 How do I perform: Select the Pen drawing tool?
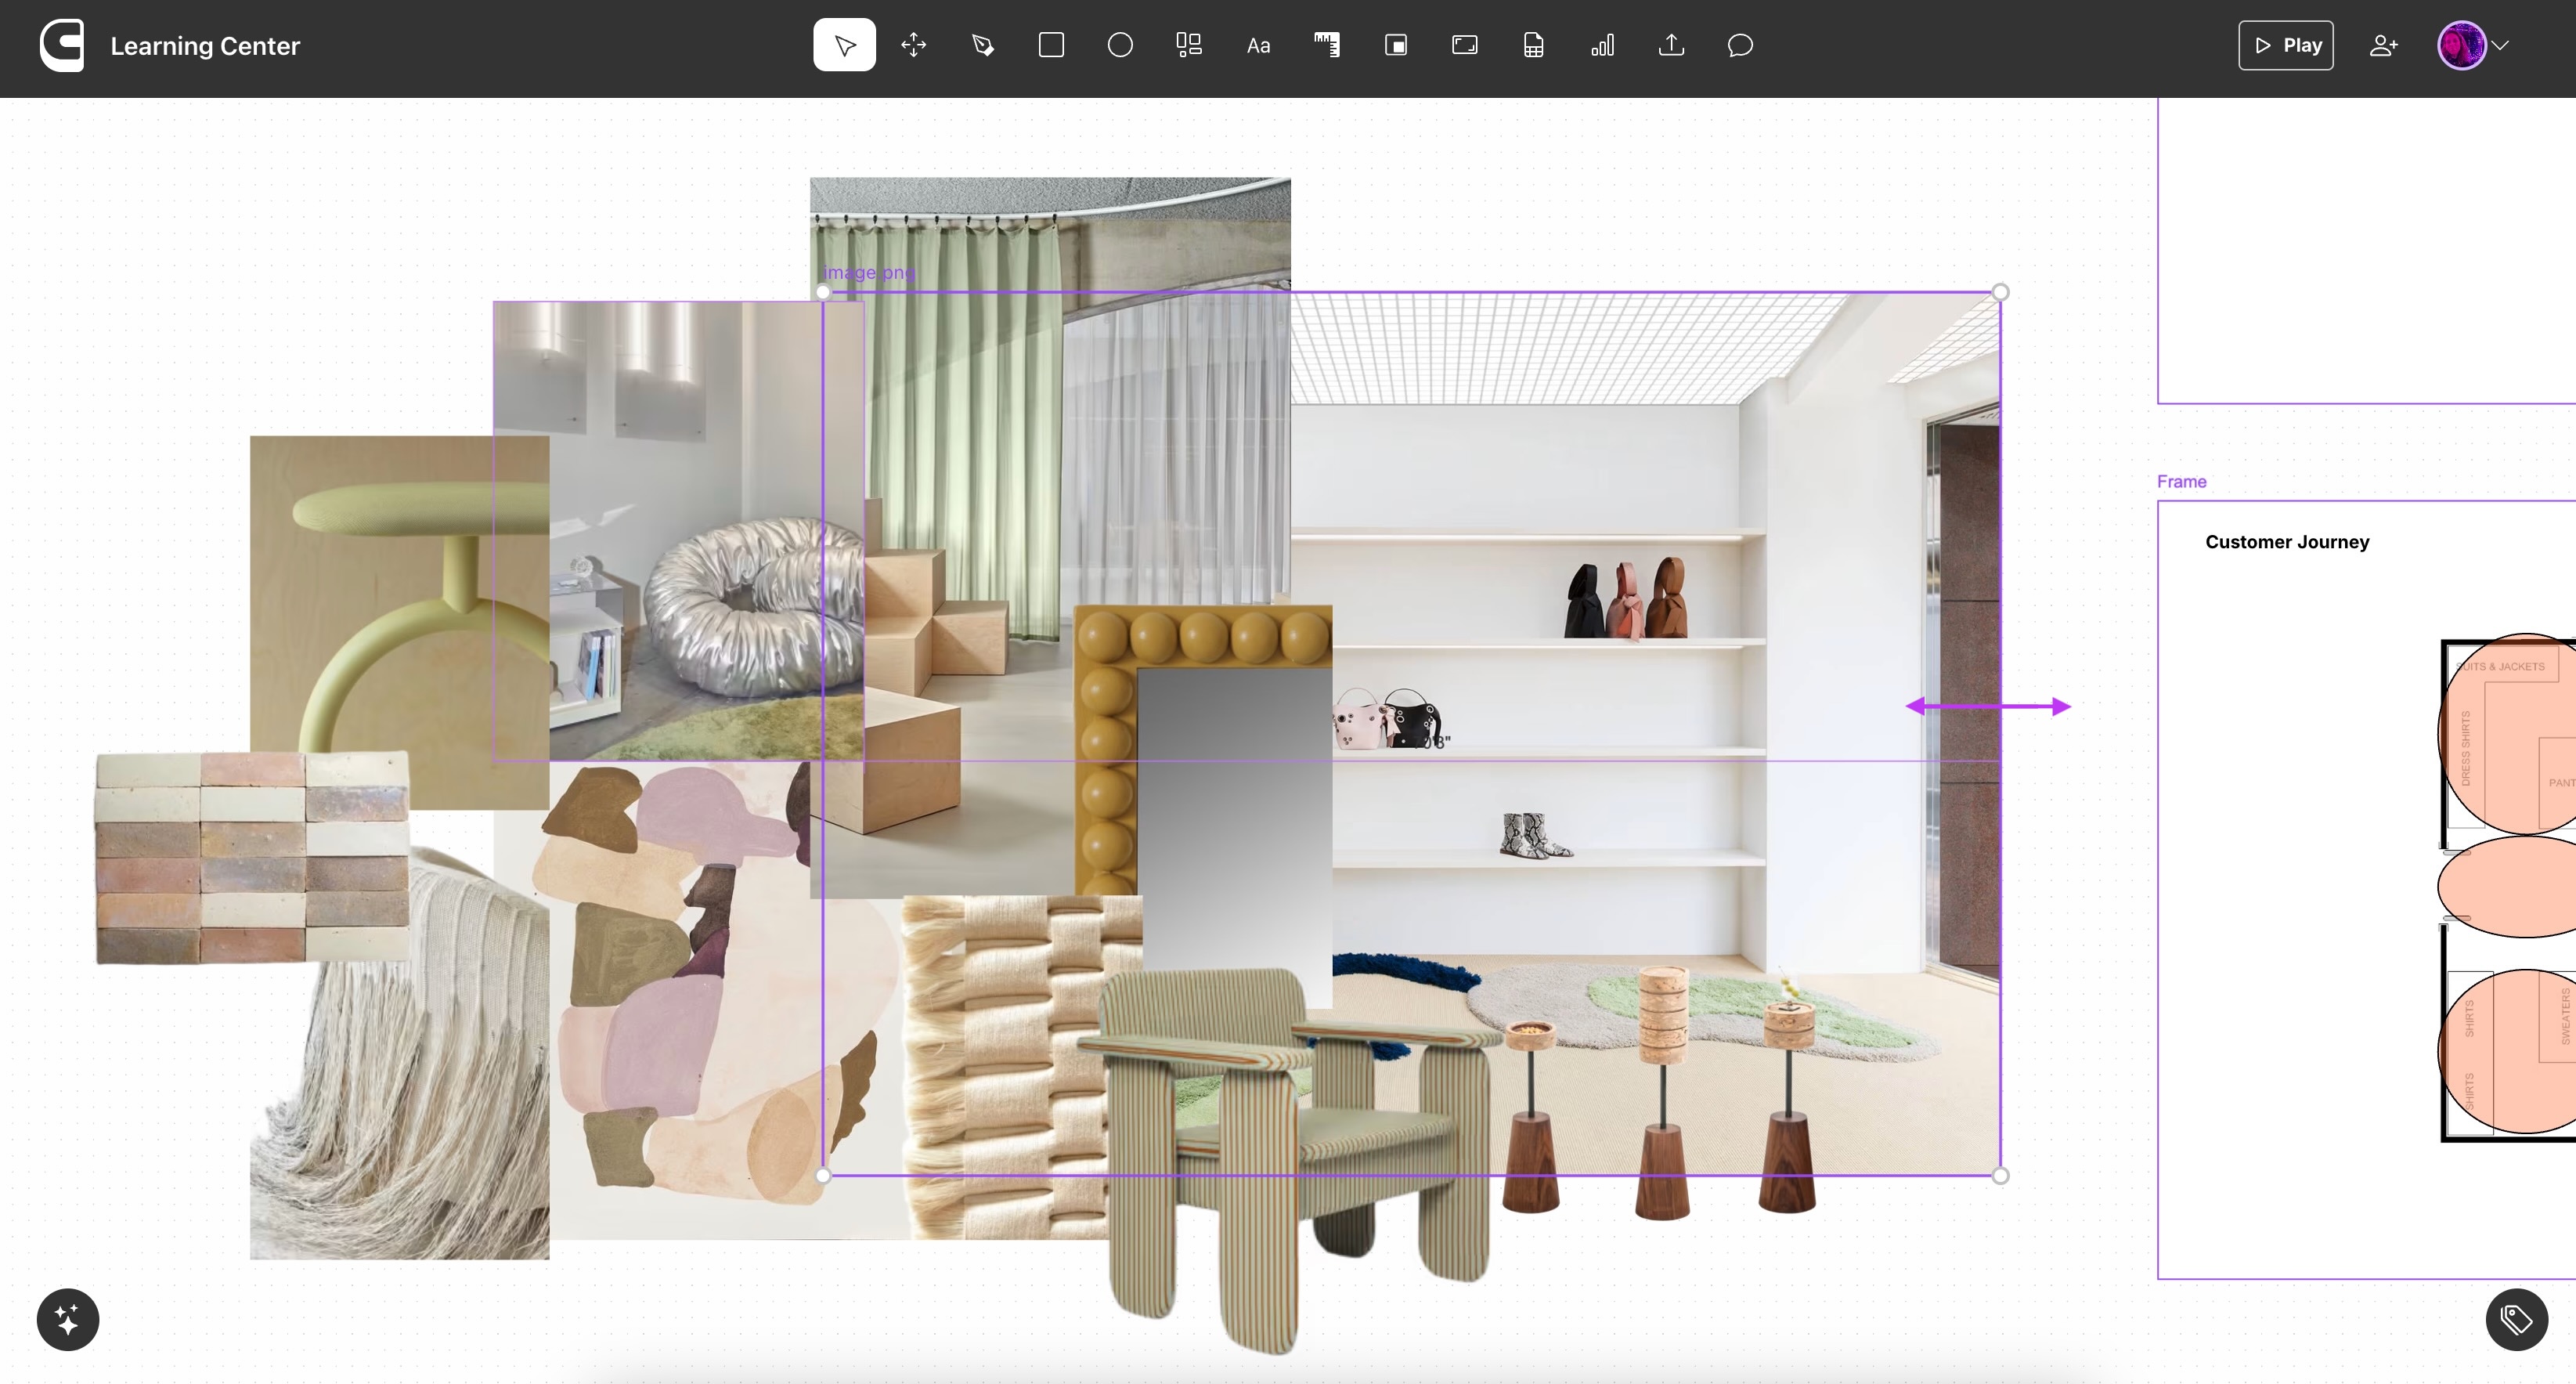(x=982, y=45)
